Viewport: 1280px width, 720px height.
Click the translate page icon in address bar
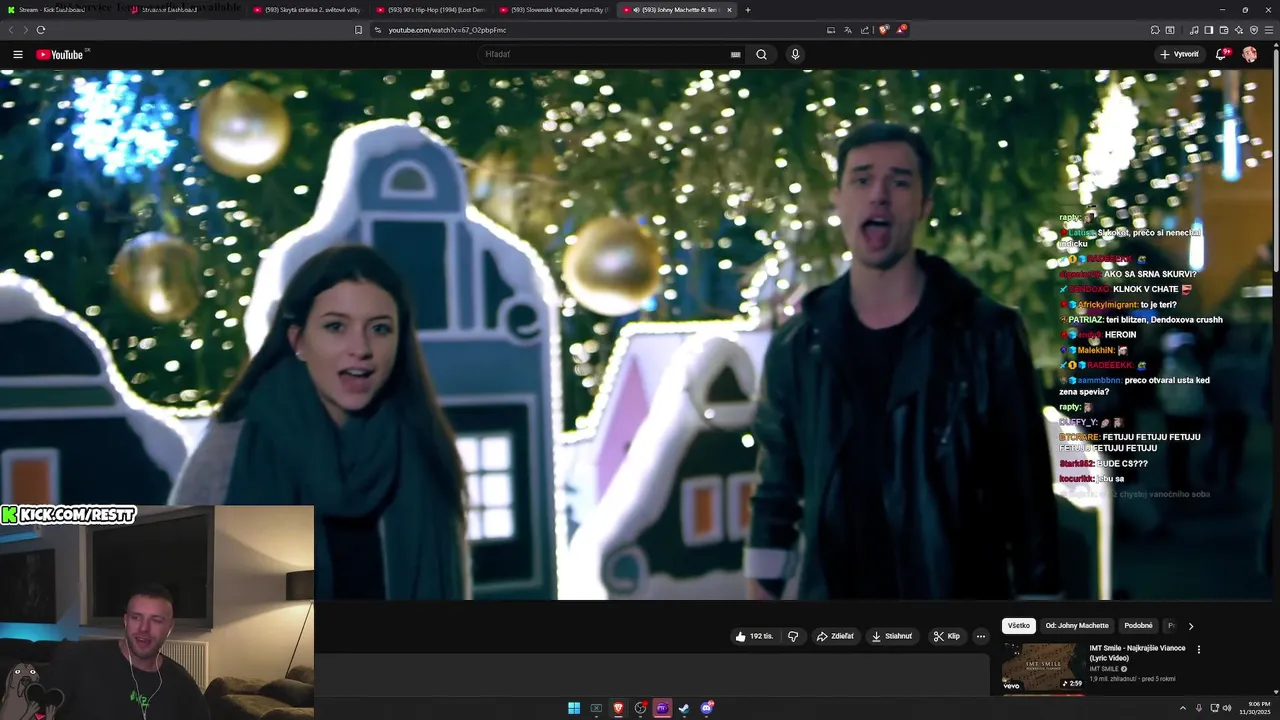coord(848,30)
